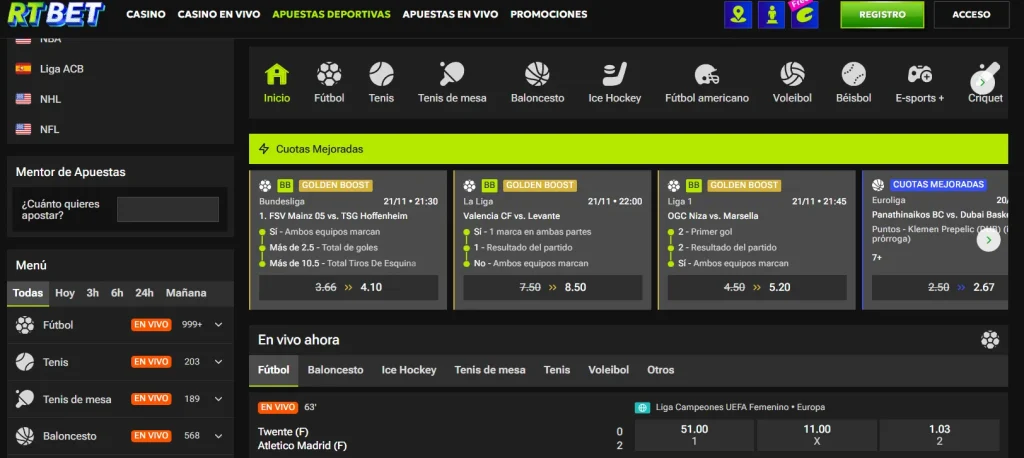
Task: Filter events by 3h tab
Action: coord(93,293)
